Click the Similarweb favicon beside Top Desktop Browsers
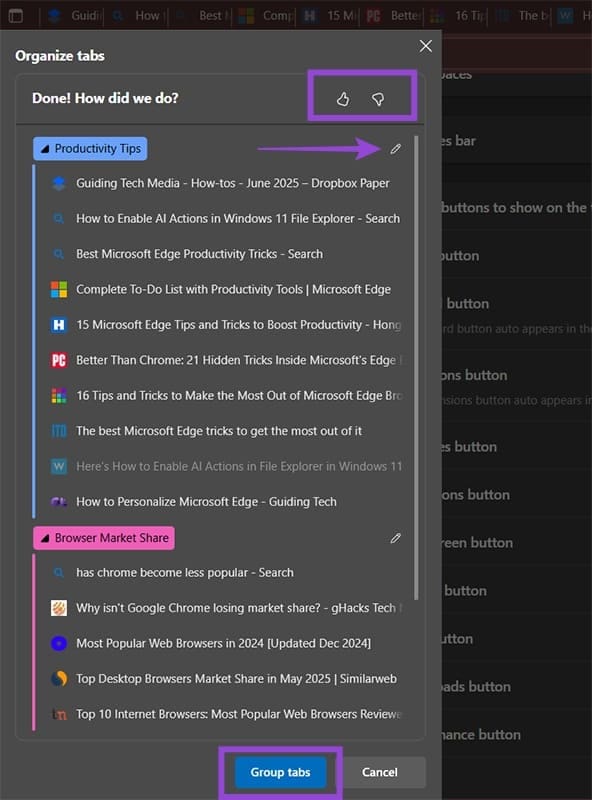592x800 pixels. click(x=59, y=679)
